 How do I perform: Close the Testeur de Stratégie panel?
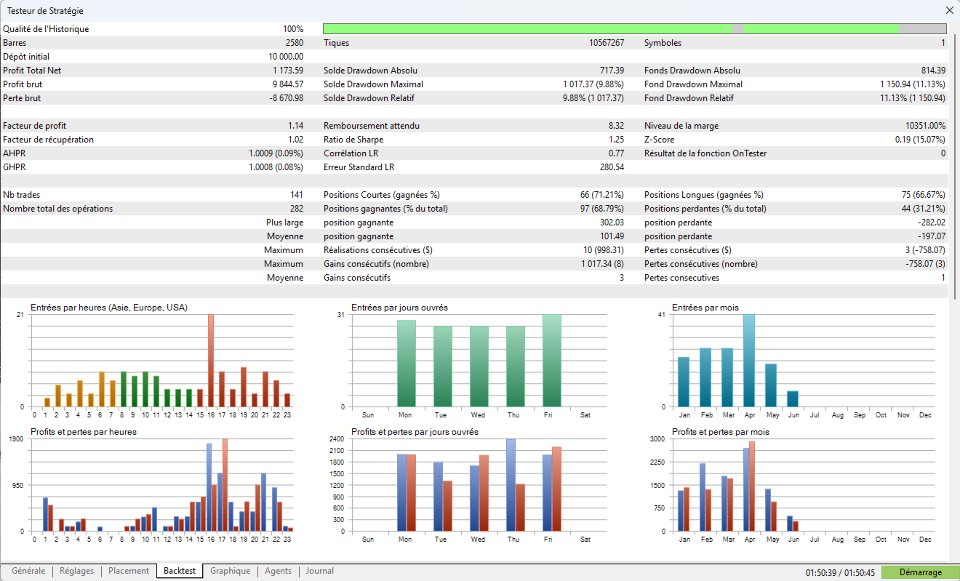pos(949,10)
